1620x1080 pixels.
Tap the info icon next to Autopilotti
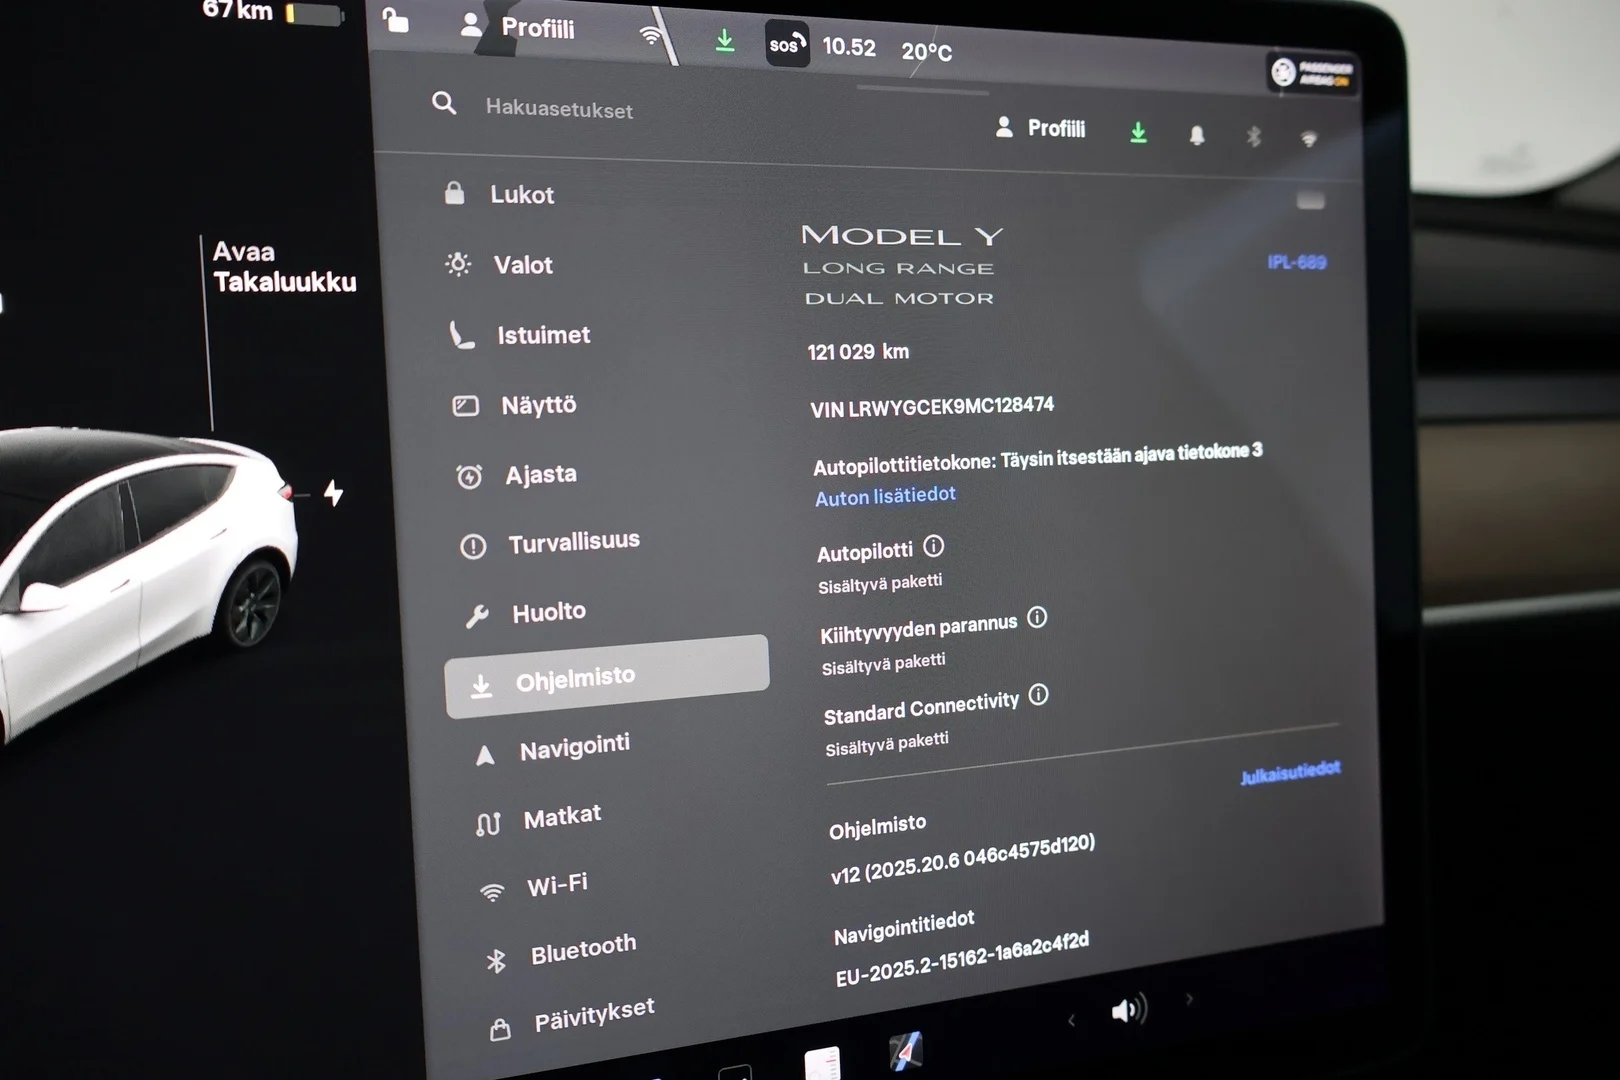coord(934,546)
